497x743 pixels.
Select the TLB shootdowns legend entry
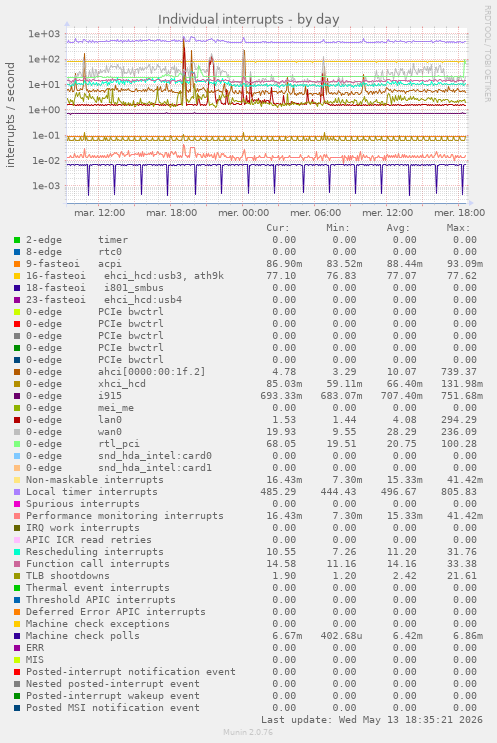click(x=68, y=576)
